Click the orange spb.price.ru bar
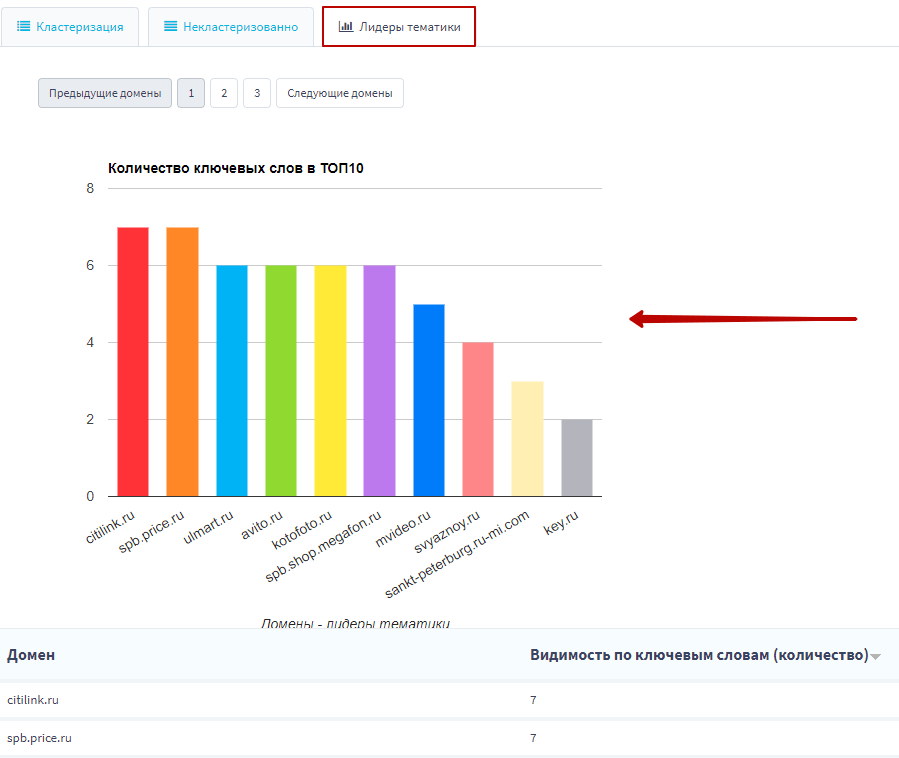Viewport: 899px width, 758px height. point(182,362)
